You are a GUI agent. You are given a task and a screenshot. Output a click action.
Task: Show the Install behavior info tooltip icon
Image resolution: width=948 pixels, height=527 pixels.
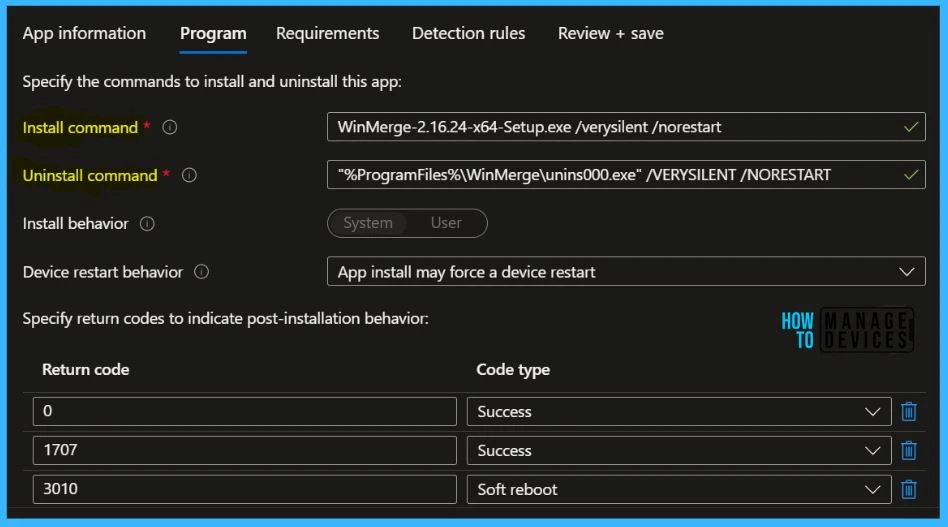147,224
